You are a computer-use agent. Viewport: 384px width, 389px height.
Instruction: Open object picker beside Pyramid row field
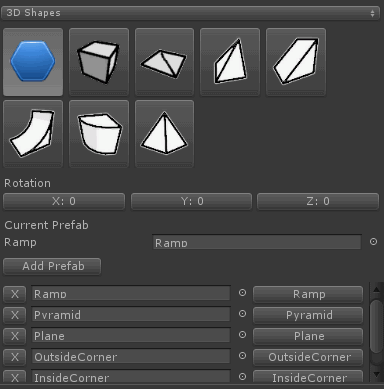[242, 314]
